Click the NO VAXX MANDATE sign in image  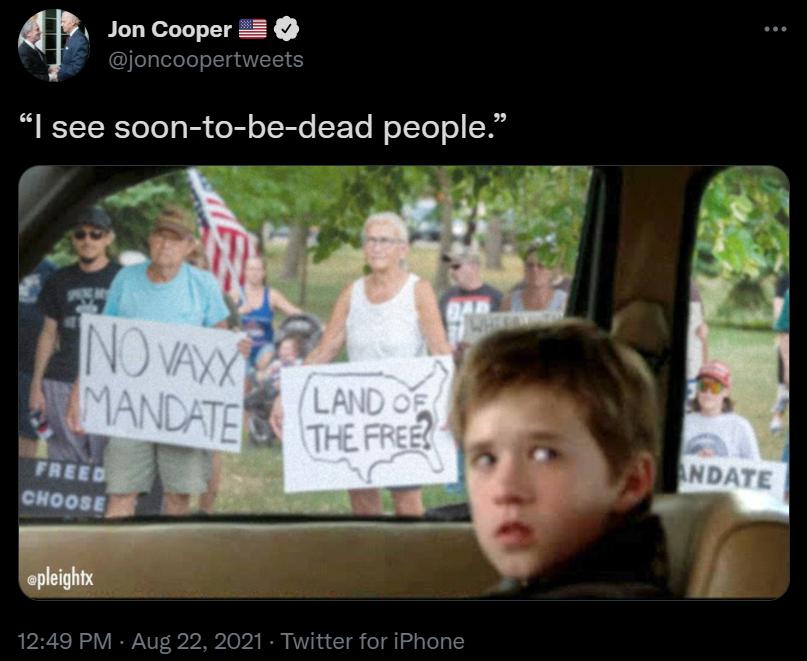click(162, 382)
